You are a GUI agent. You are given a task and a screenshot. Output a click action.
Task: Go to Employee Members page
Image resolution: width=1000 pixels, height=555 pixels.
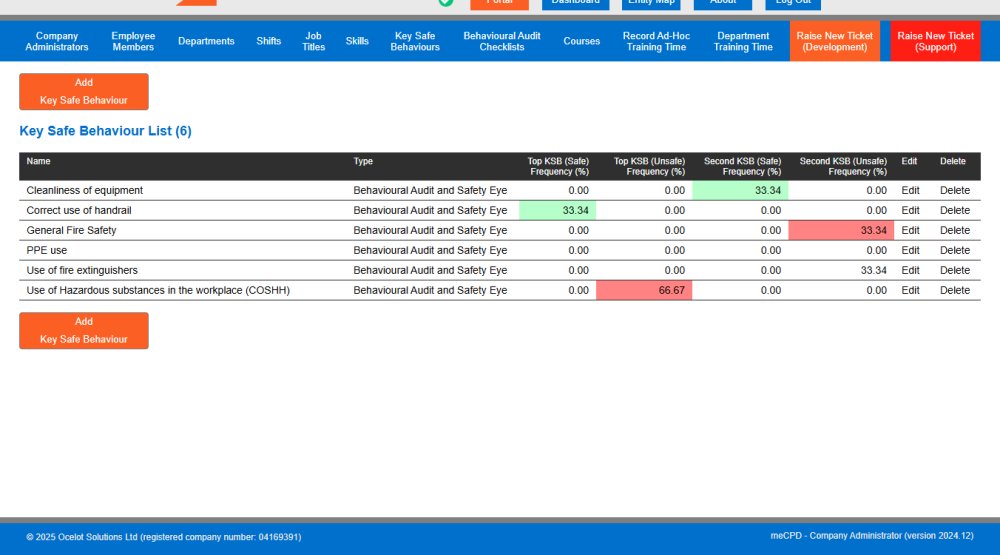pyautogui.click(x=133, y=41)
